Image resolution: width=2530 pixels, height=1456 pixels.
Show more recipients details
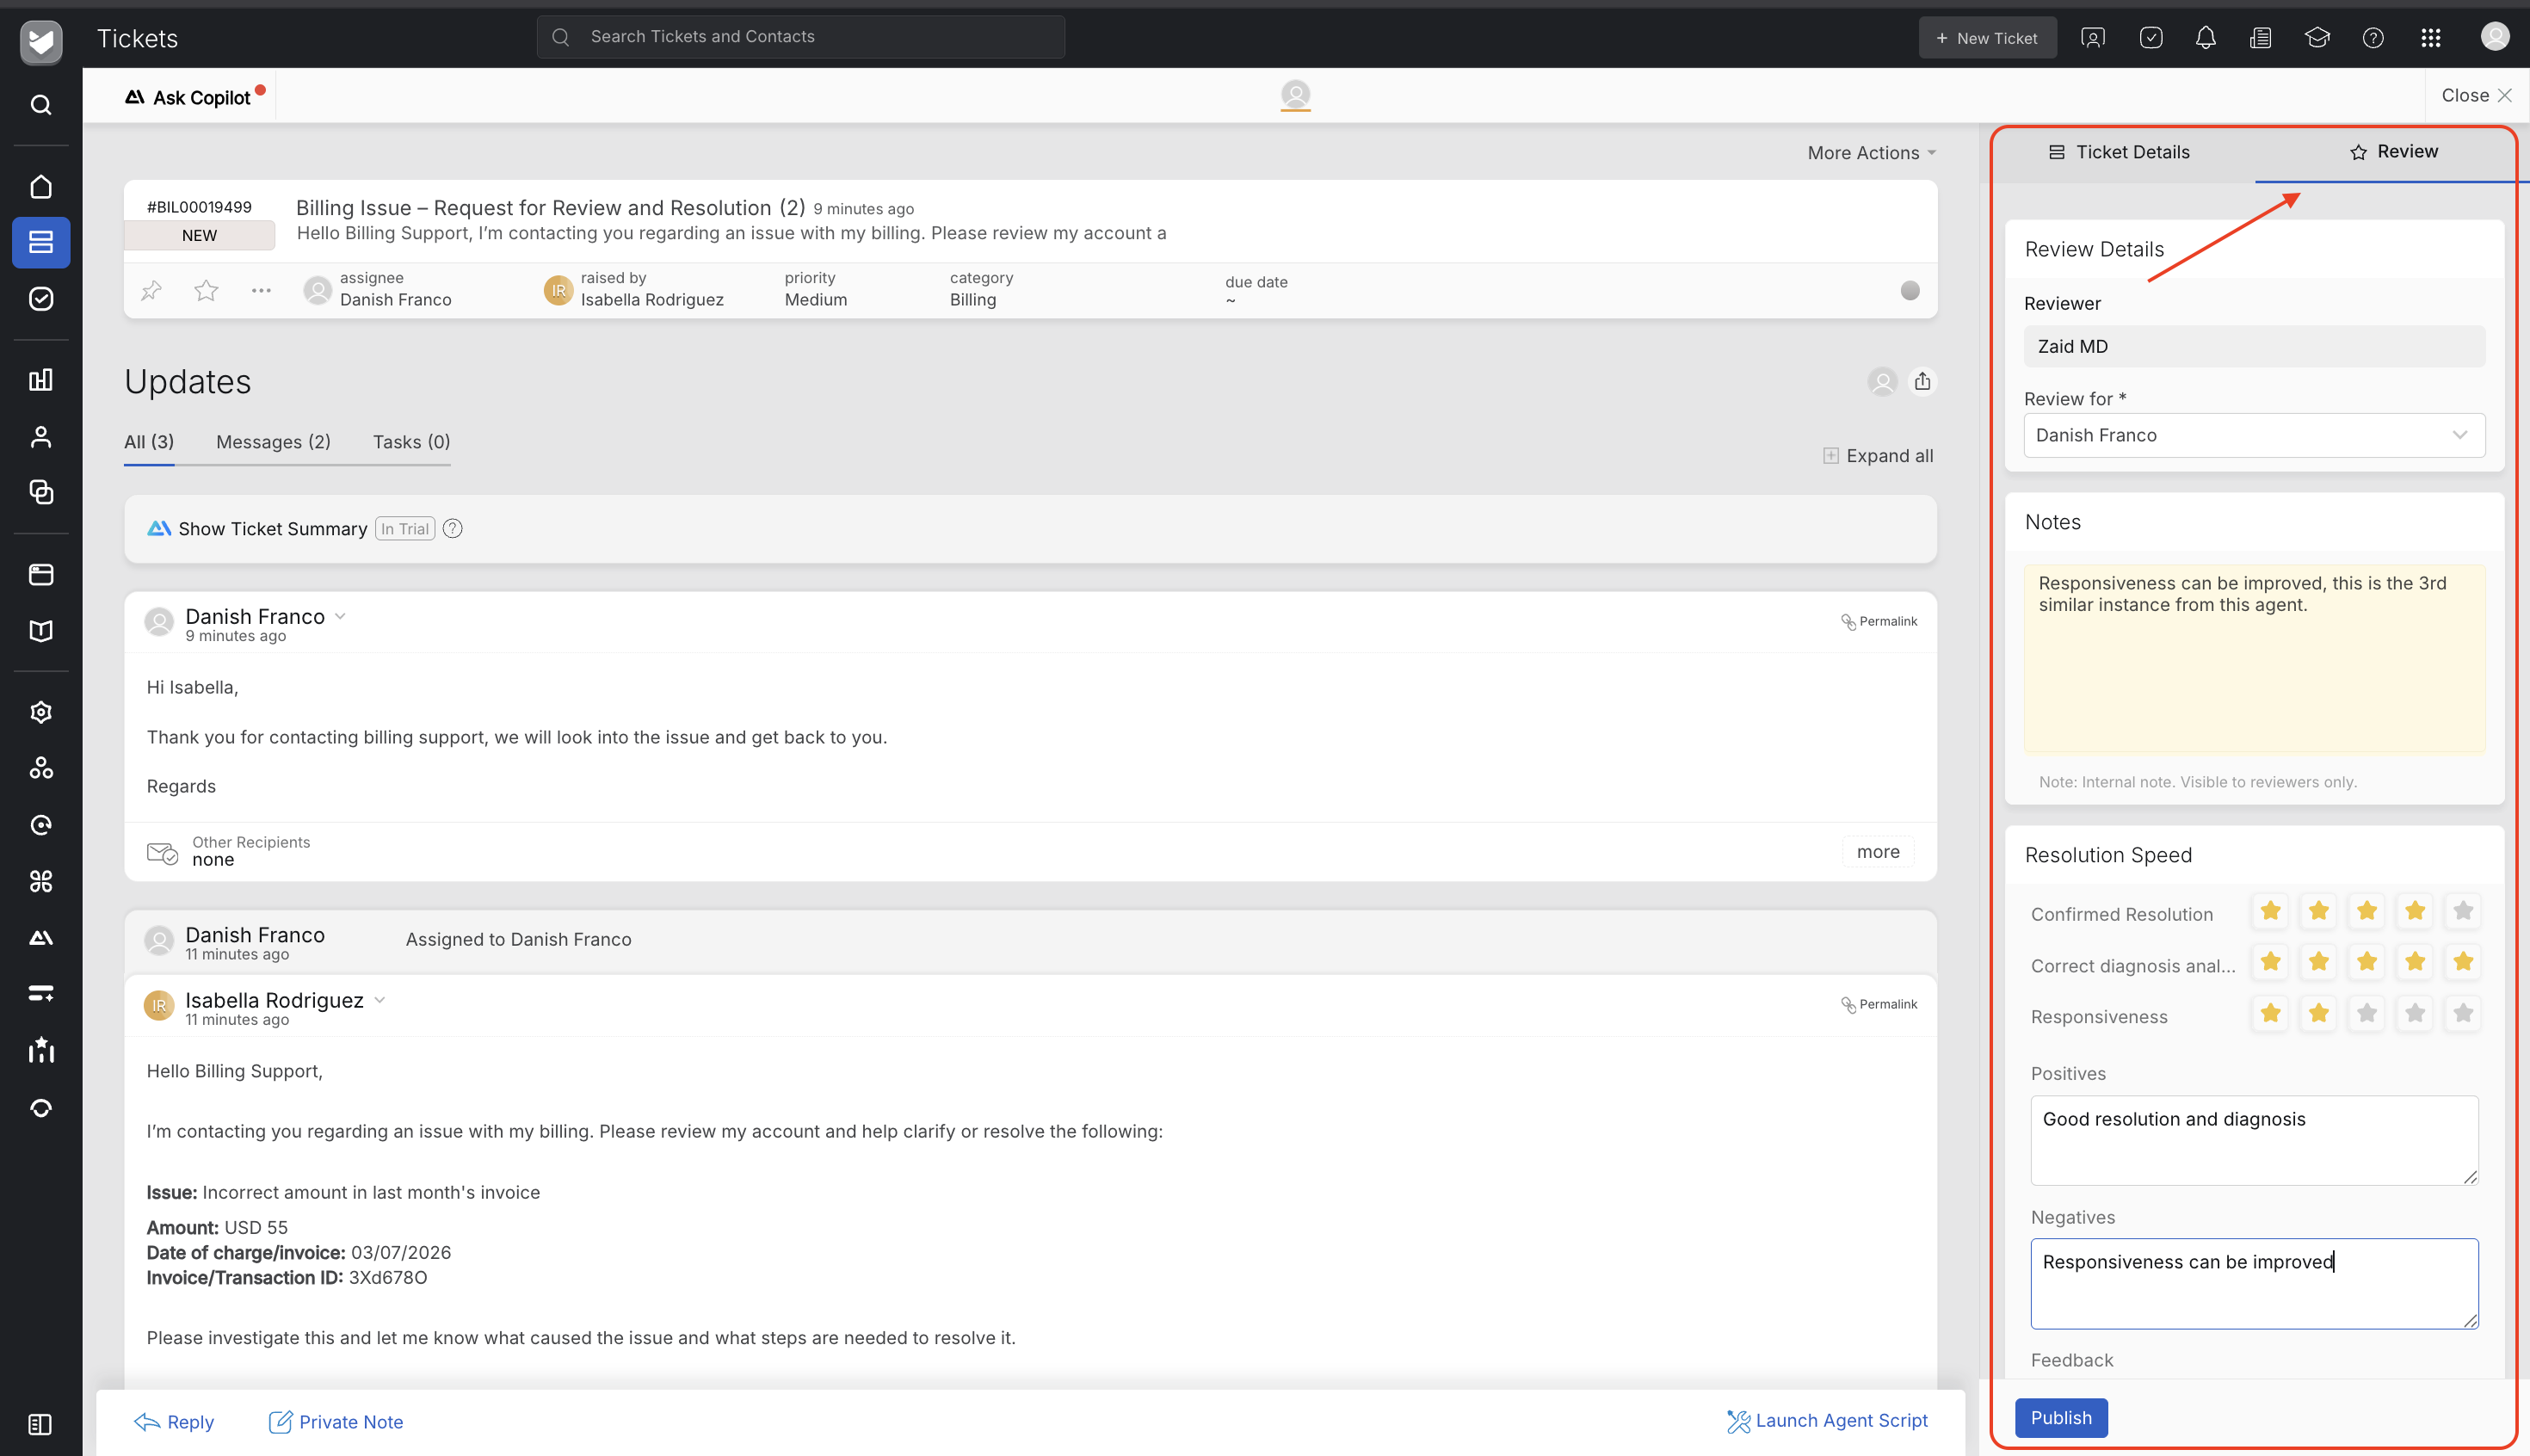(x=1878, y=852)
